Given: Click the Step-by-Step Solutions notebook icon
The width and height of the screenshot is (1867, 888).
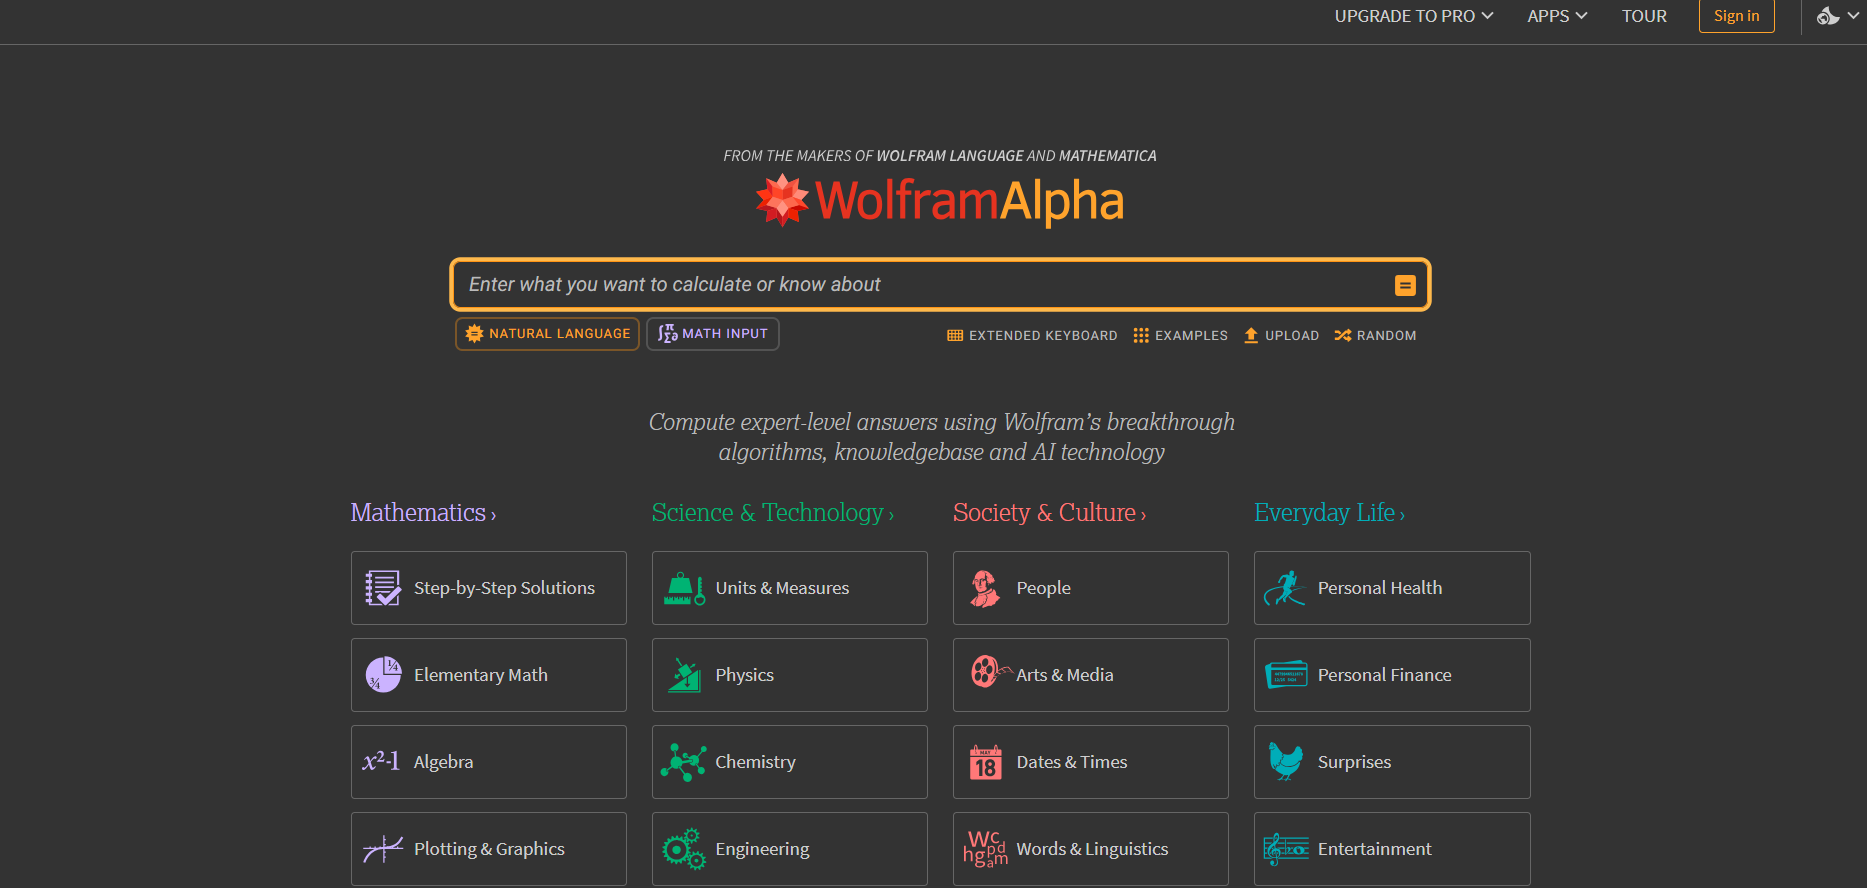Looking at the screenshot, I should (382, 588).
